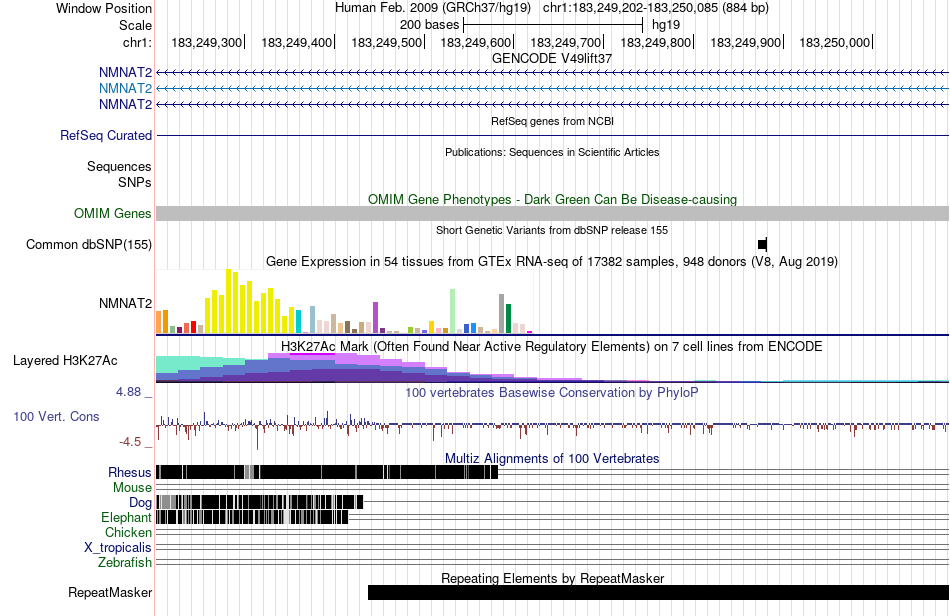Viewport: 950px width, 616px height.
Task: Click the Rhesus alignment block
Action: [327, 472]
